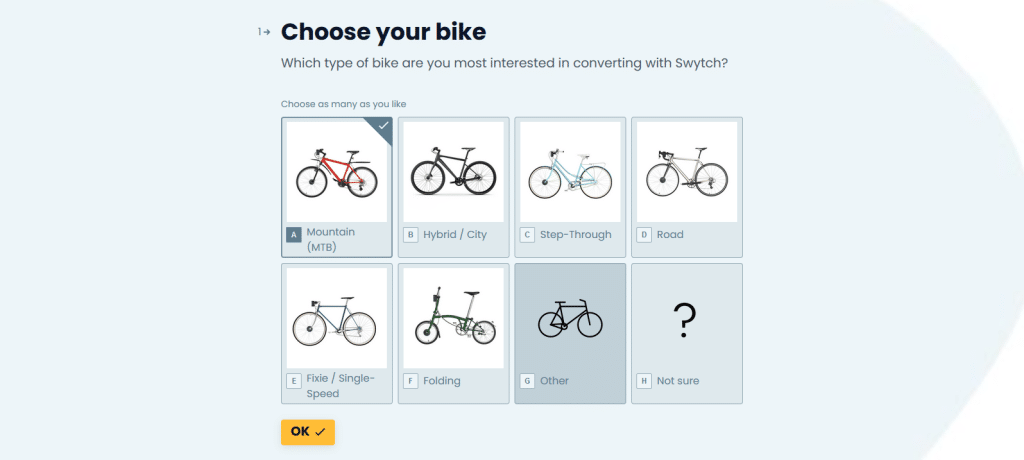This screenshot has height=460, width=1024.
Task: Choose the fixie single-speed bike image
Action: [x=337, y=317]
